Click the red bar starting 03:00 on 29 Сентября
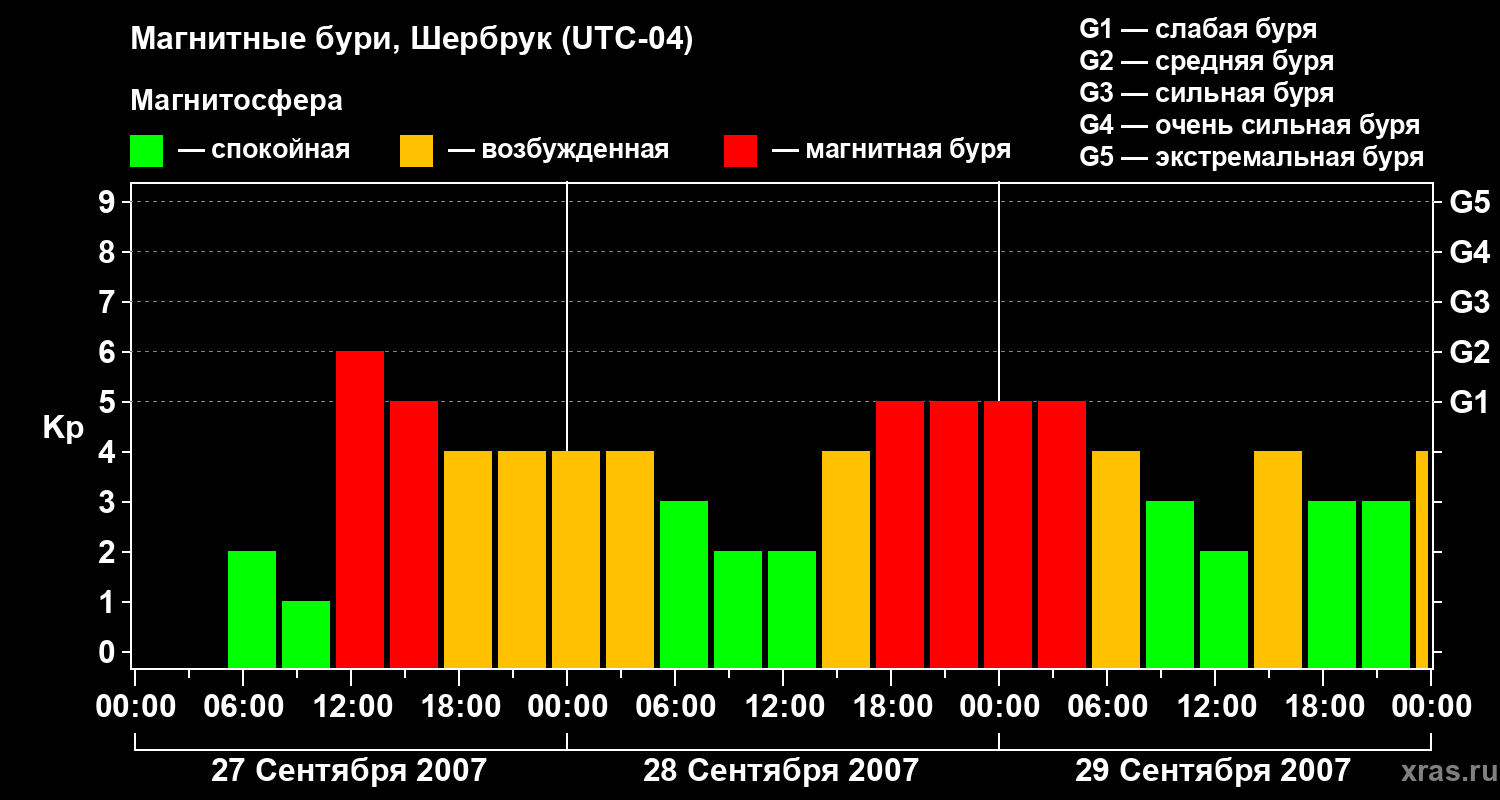The image size is (1500, 800). pyautogui.click(x=1062, y=534)
